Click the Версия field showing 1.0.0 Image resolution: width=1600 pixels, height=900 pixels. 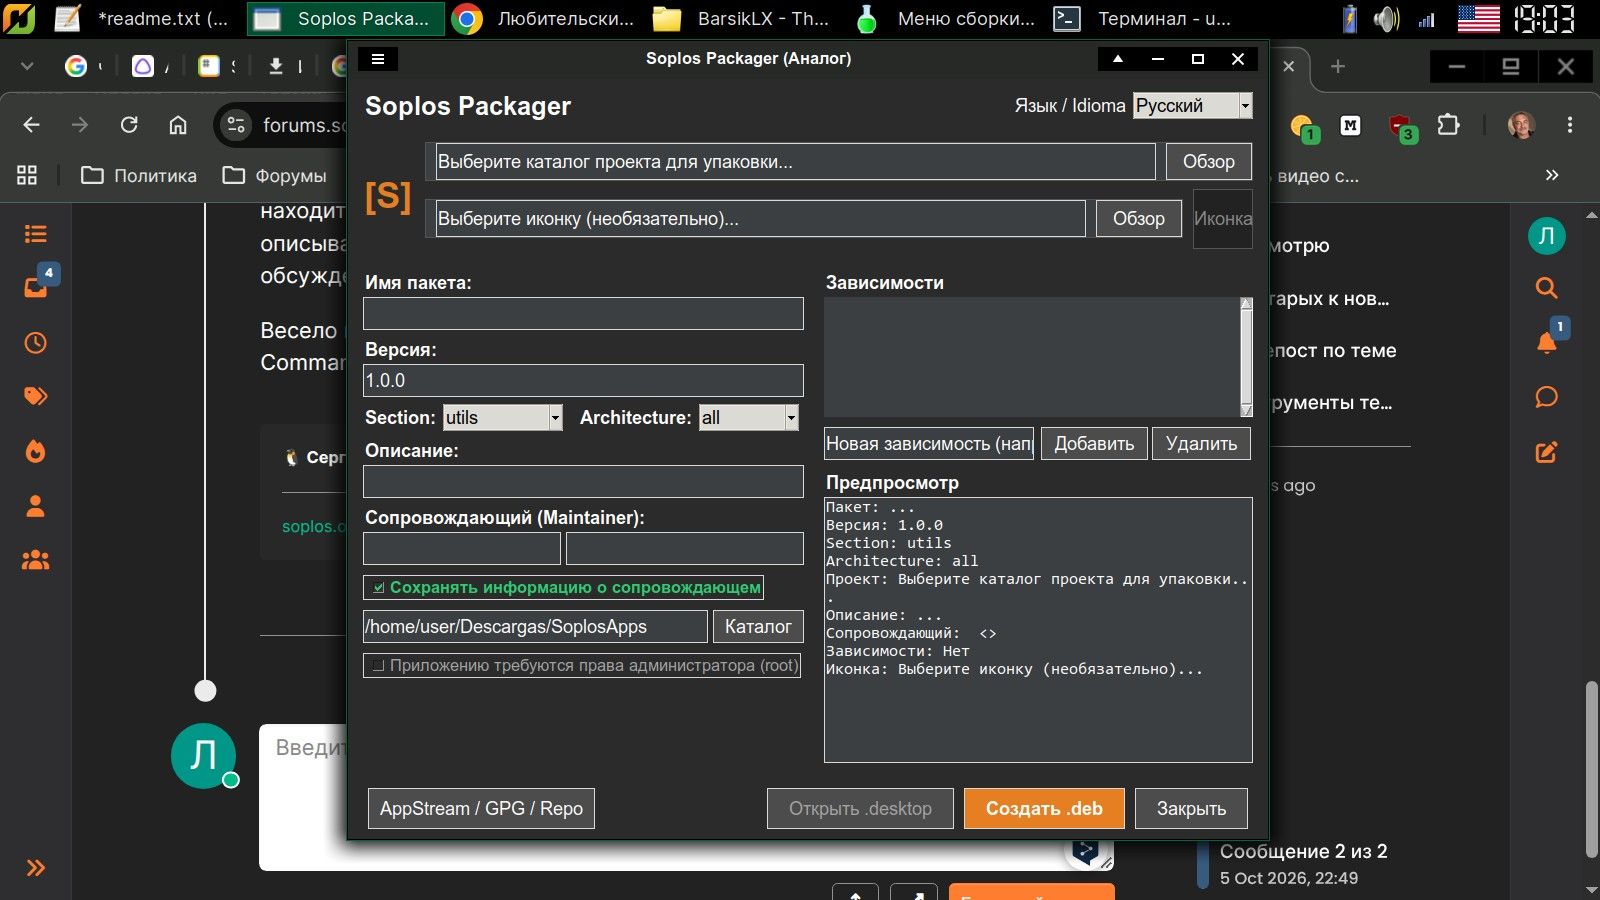[x=583, y=381]
